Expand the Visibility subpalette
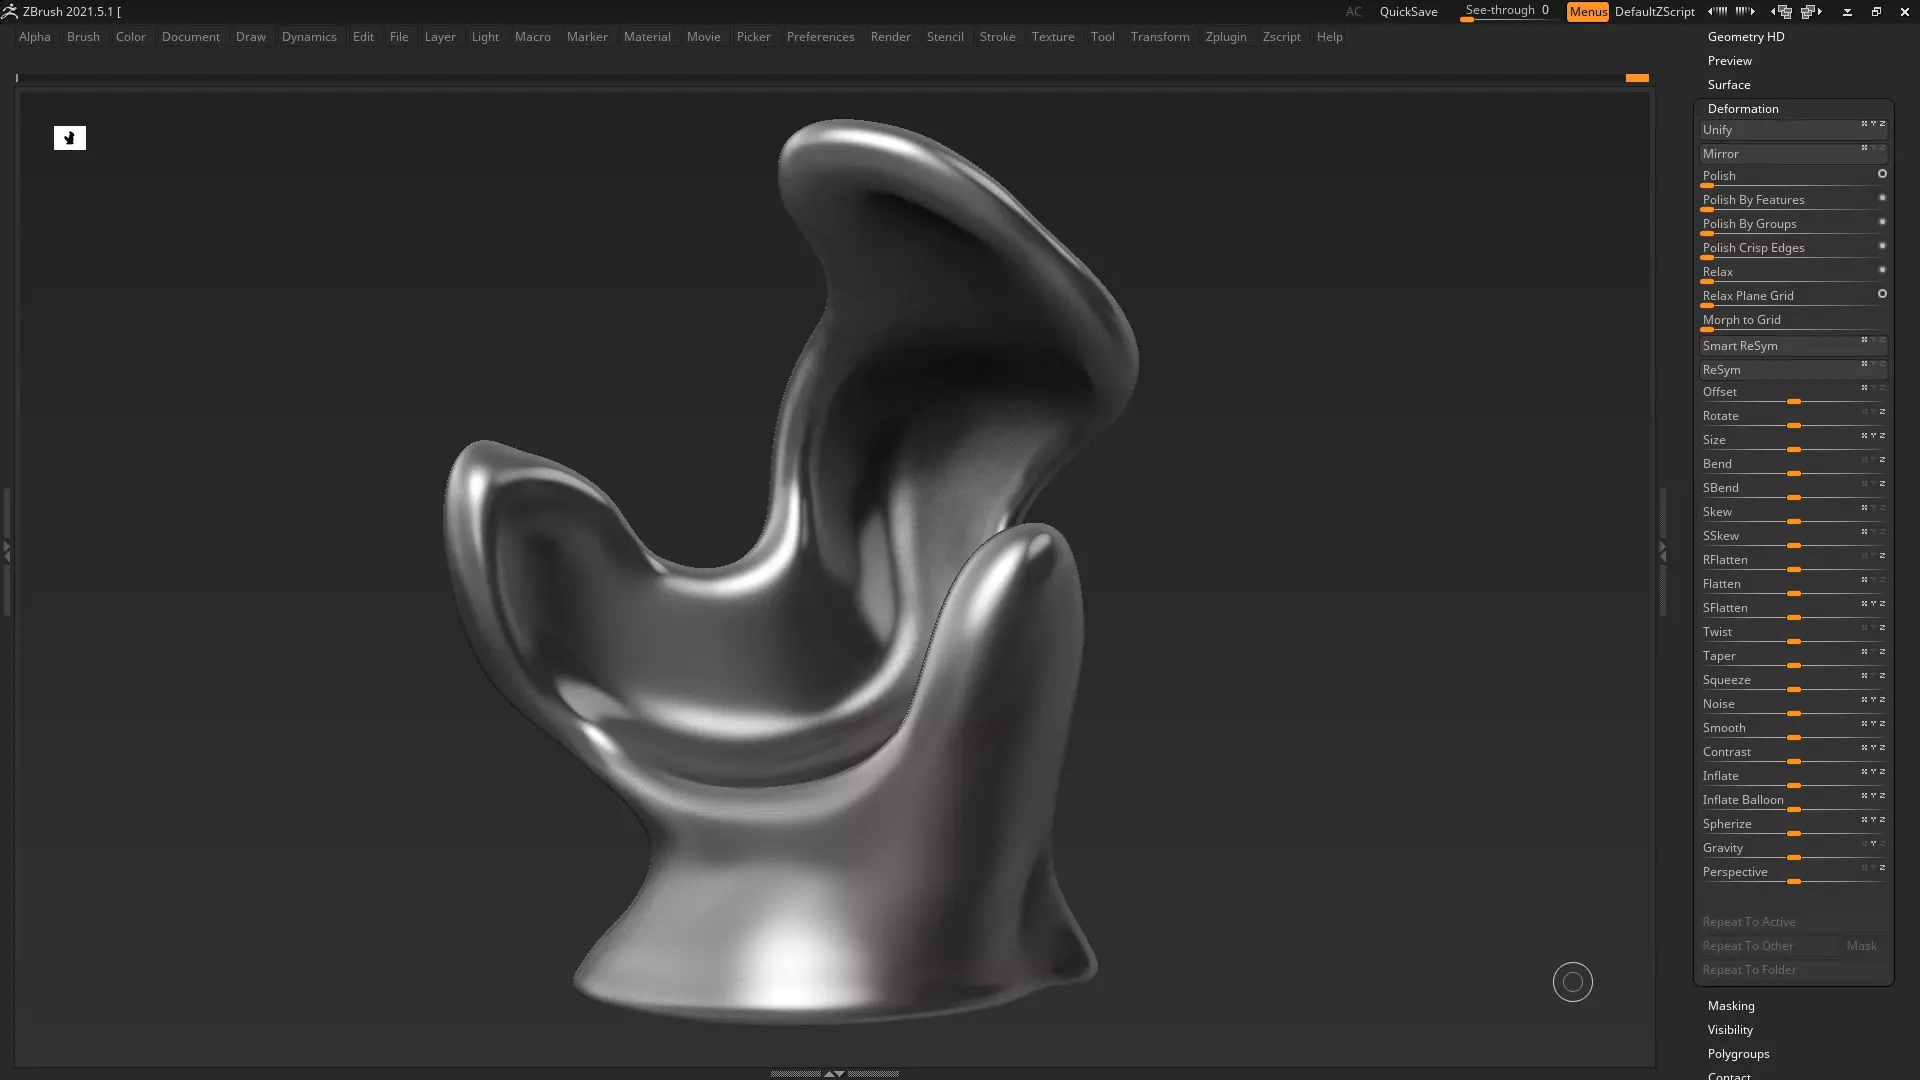 (x=1729, y=1030)
